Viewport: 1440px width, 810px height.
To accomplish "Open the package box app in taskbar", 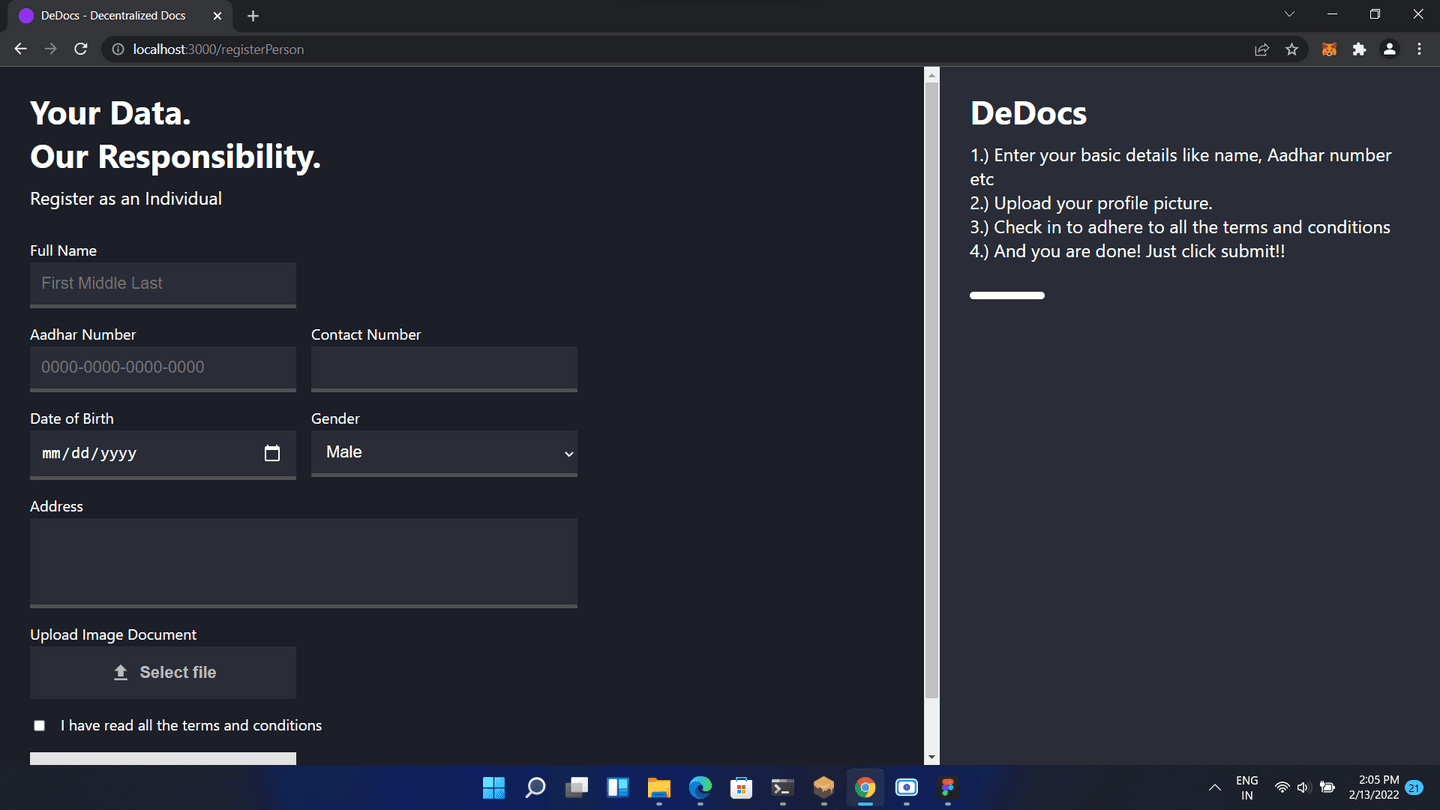I will point(824,787).
